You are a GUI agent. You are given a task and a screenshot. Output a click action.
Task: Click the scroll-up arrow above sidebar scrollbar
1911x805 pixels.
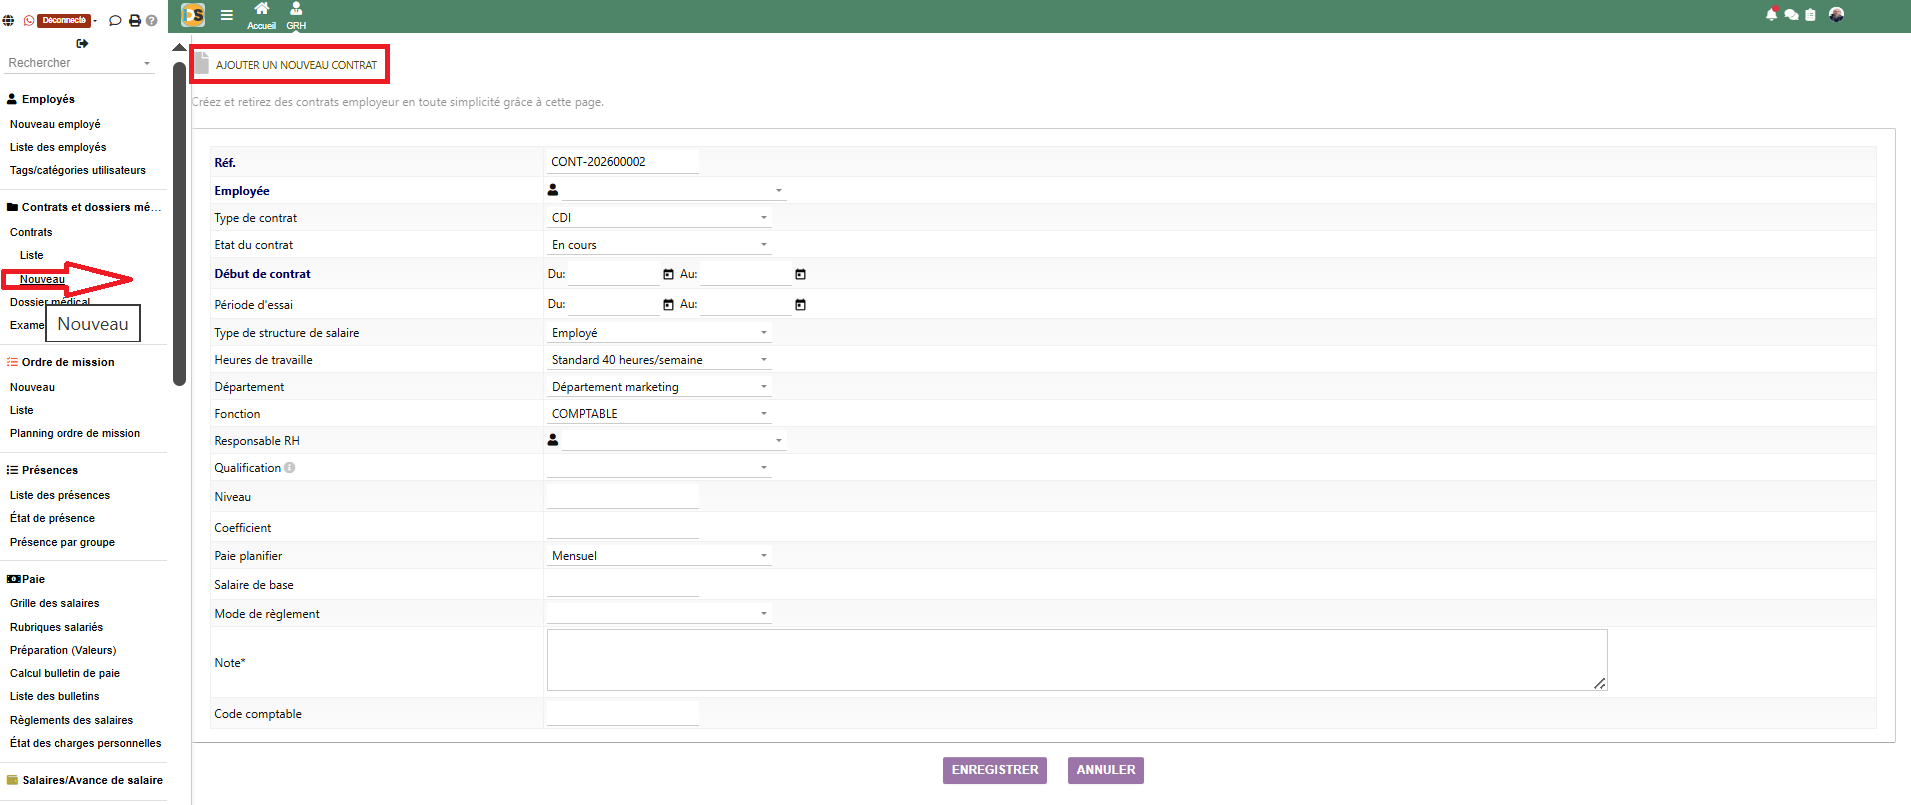179,47
